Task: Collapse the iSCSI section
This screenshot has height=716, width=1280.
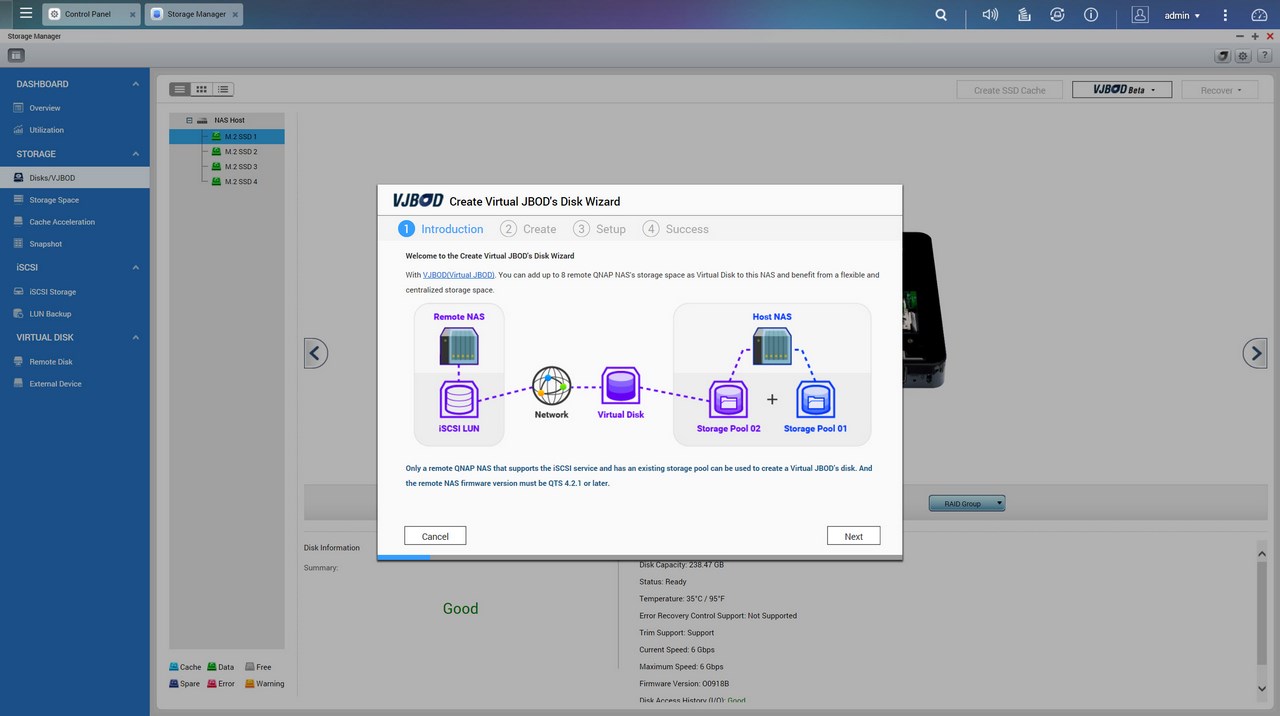Action: click(136, 268)
